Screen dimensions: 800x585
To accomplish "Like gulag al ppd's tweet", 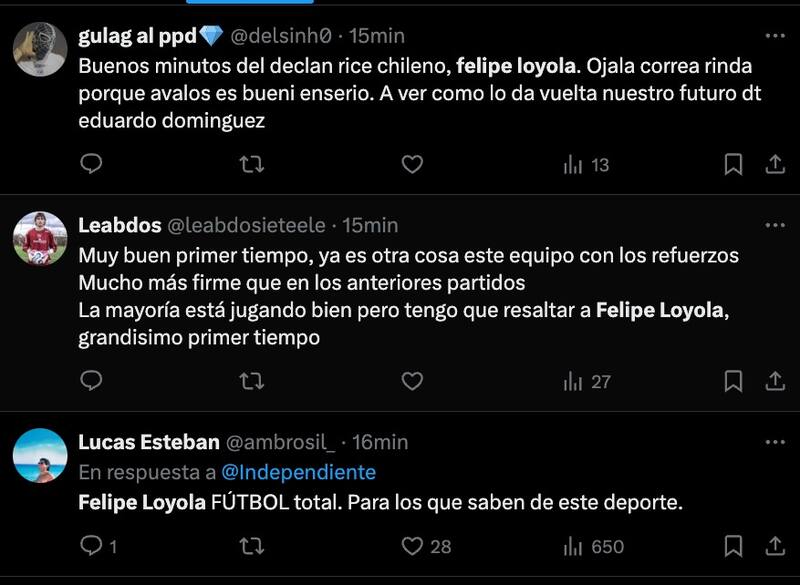I will click(x=412, y=164).
